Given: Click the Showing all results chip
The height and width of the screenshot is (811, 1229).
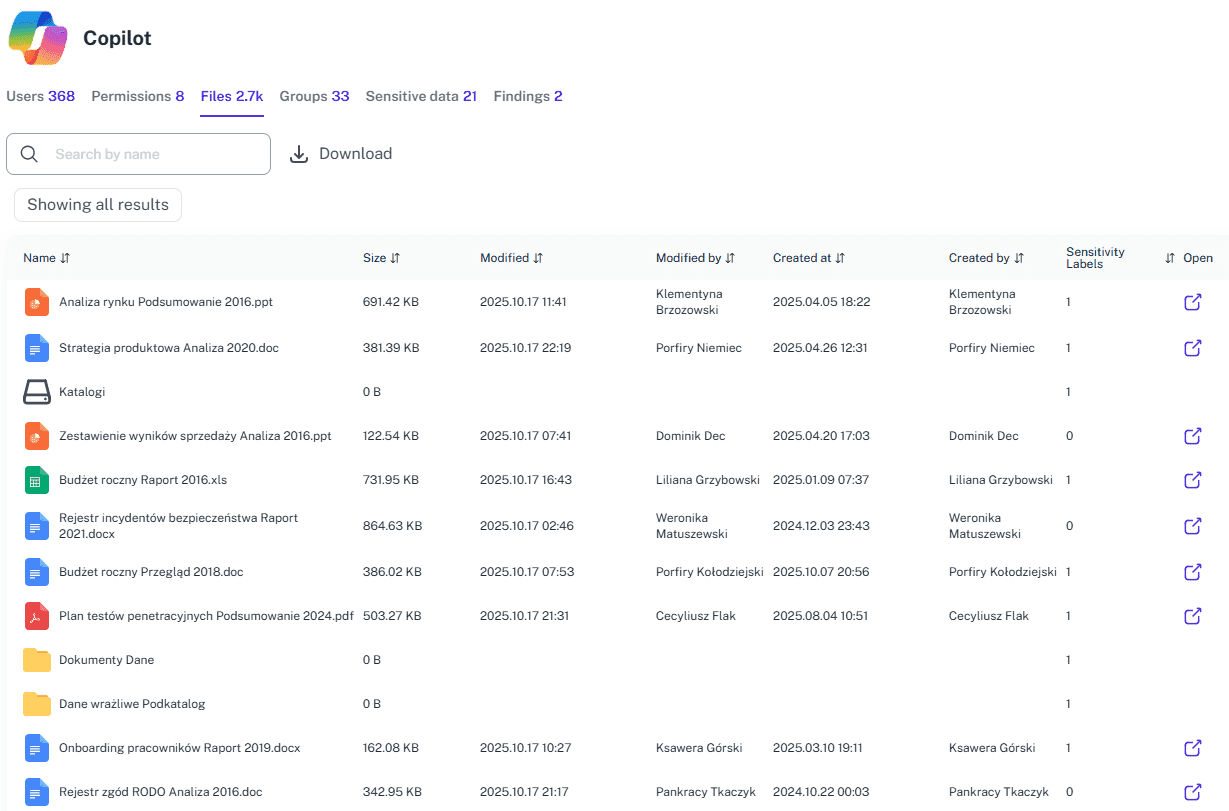Looking at the screenshot, I should [97, 204].
